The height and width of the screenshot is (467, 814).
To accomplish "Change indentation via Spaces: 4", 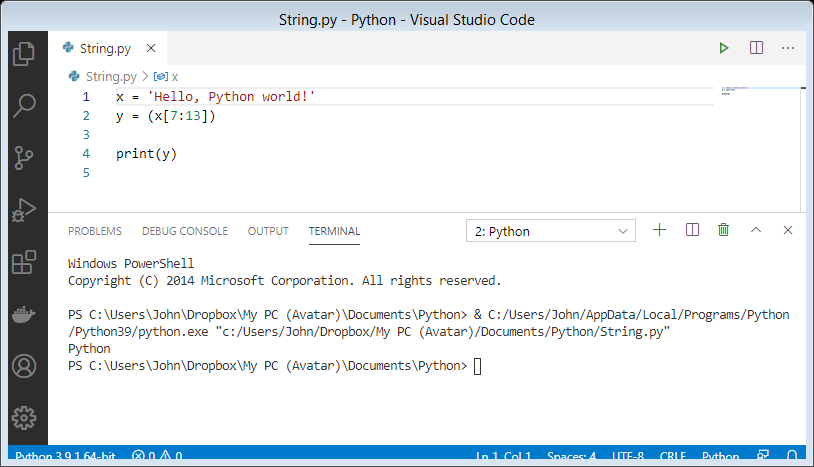I will [x=572, y=456].
